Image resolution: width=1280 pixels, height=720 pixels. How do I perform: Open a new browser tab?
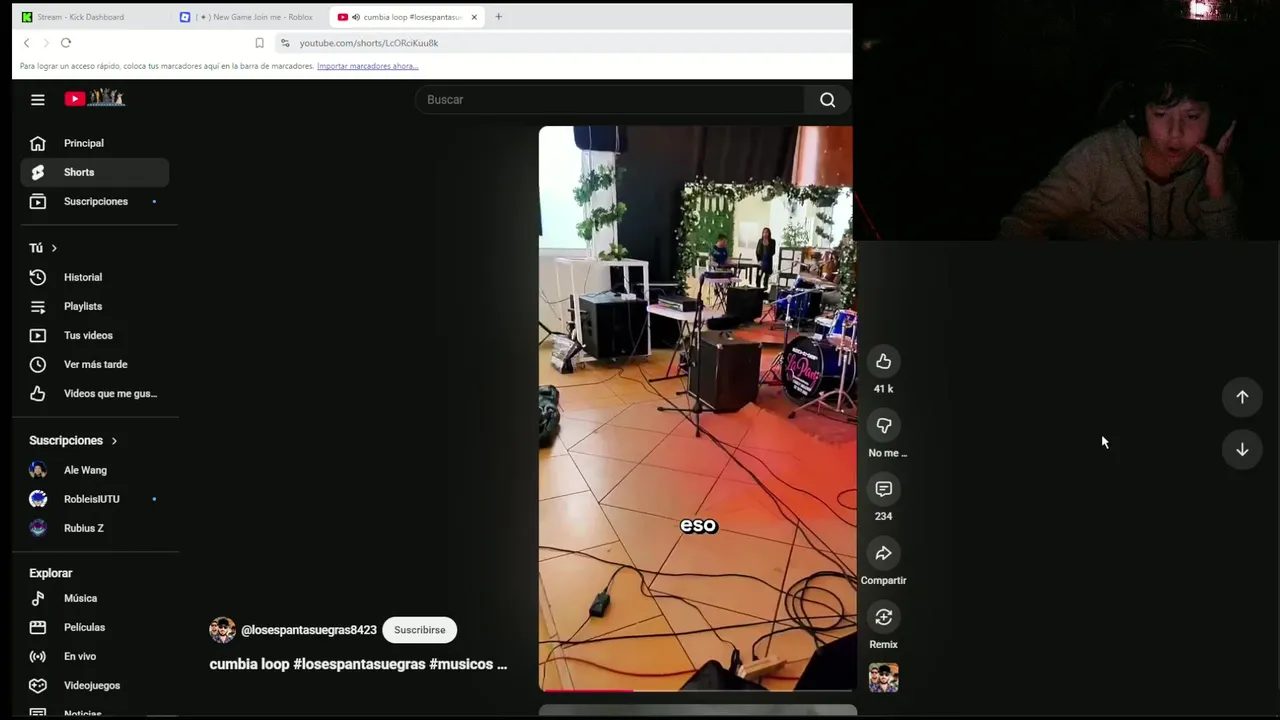pos(498,17)
